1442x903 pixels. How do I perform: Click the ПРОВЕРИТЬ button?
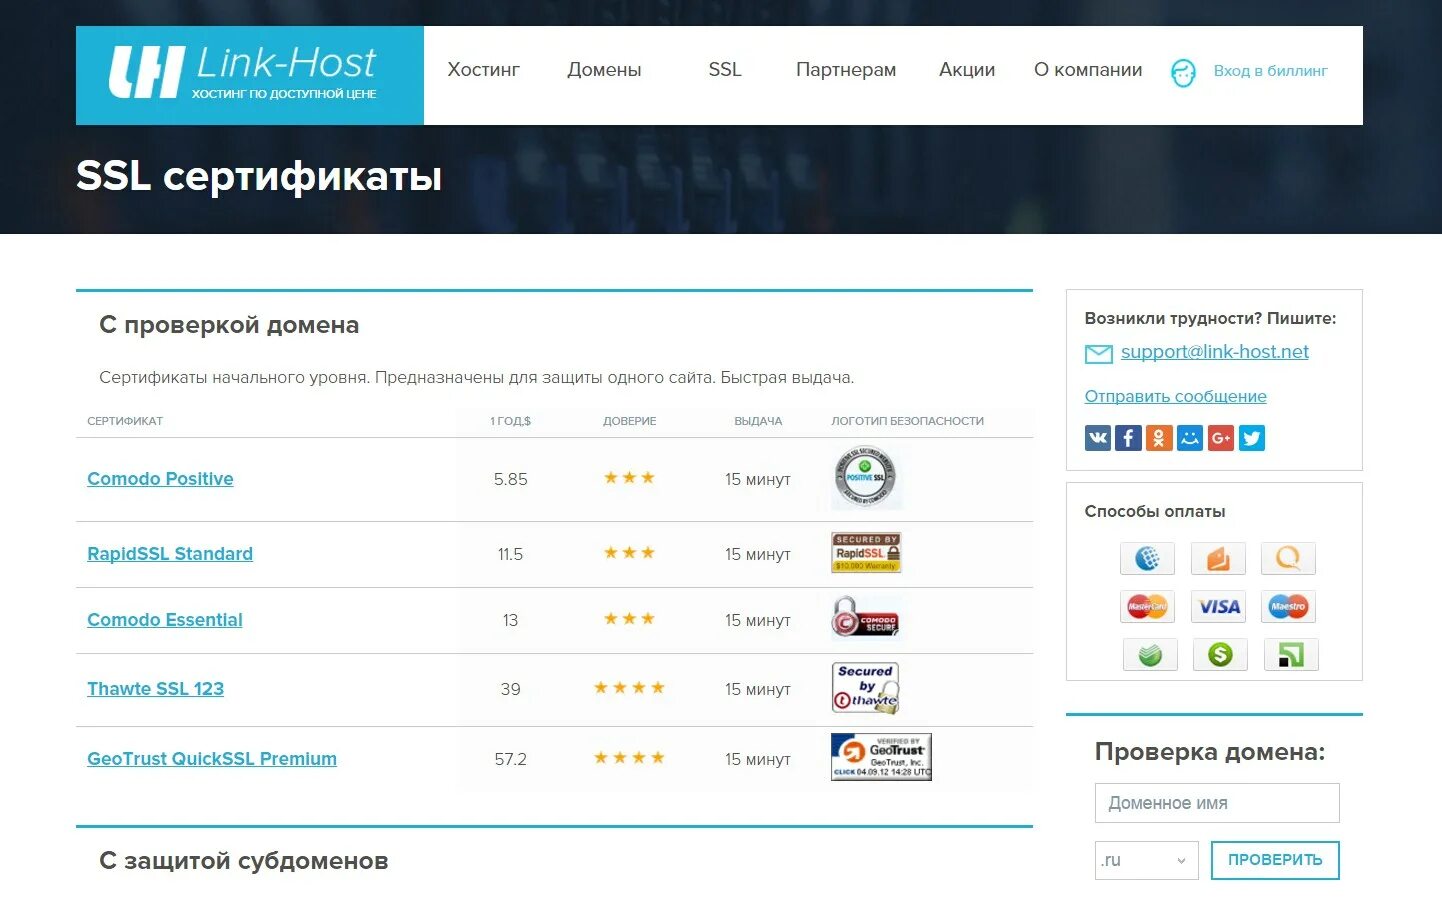pyautogui.click(x=1275, y=860)
